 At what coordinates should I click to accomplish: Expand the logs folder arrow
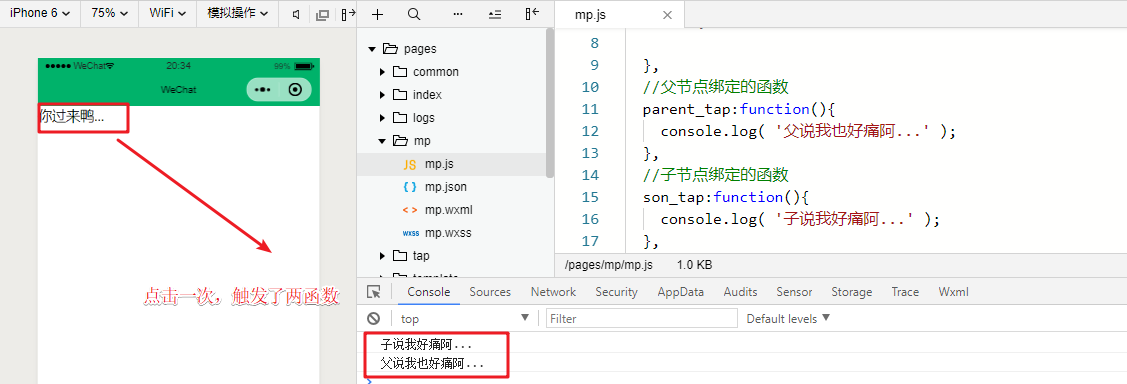pos(383,118)
